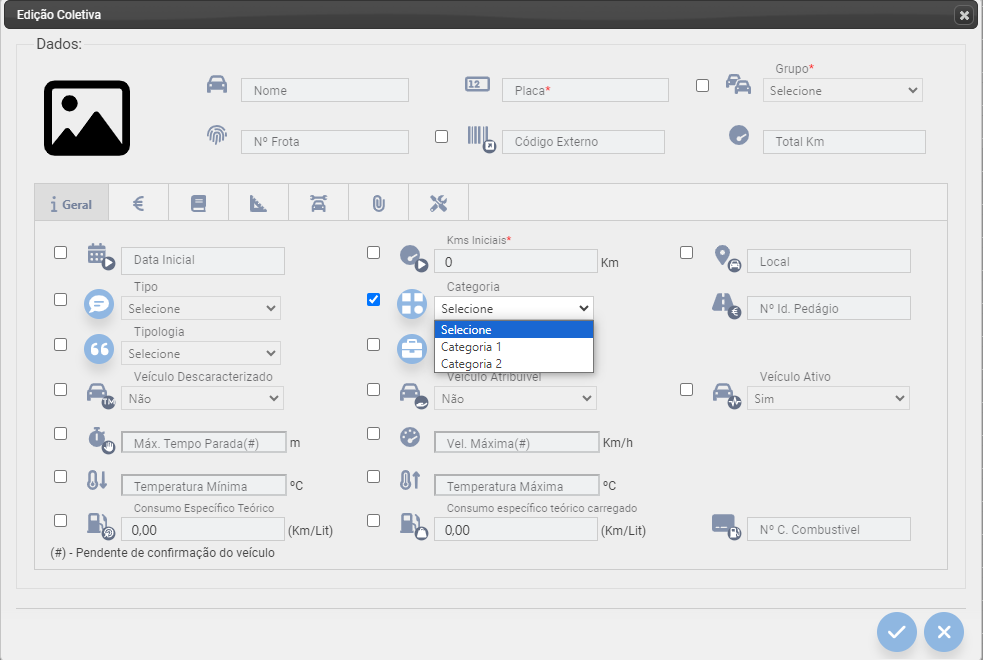Screen dimensions: 983x660
Task: Collapse the open Categoria dropdown
Action: (x=513, y=308)
